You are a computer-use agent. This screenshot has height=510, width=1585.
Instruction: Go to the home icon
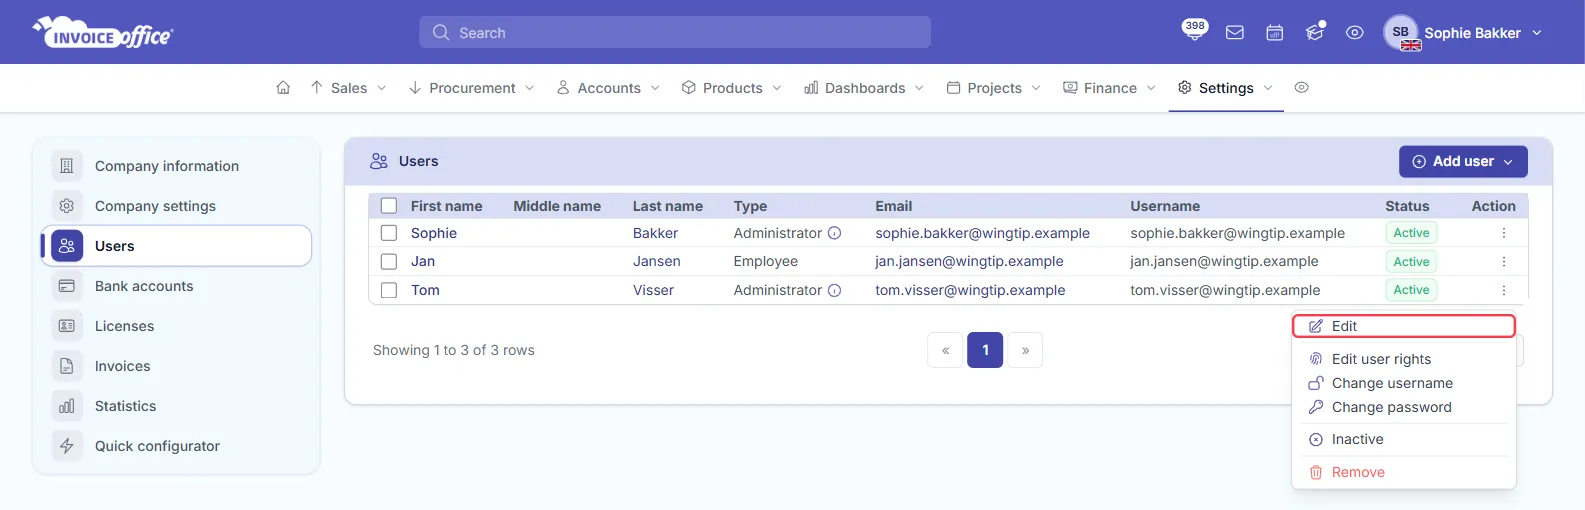[x=283, y=88]
